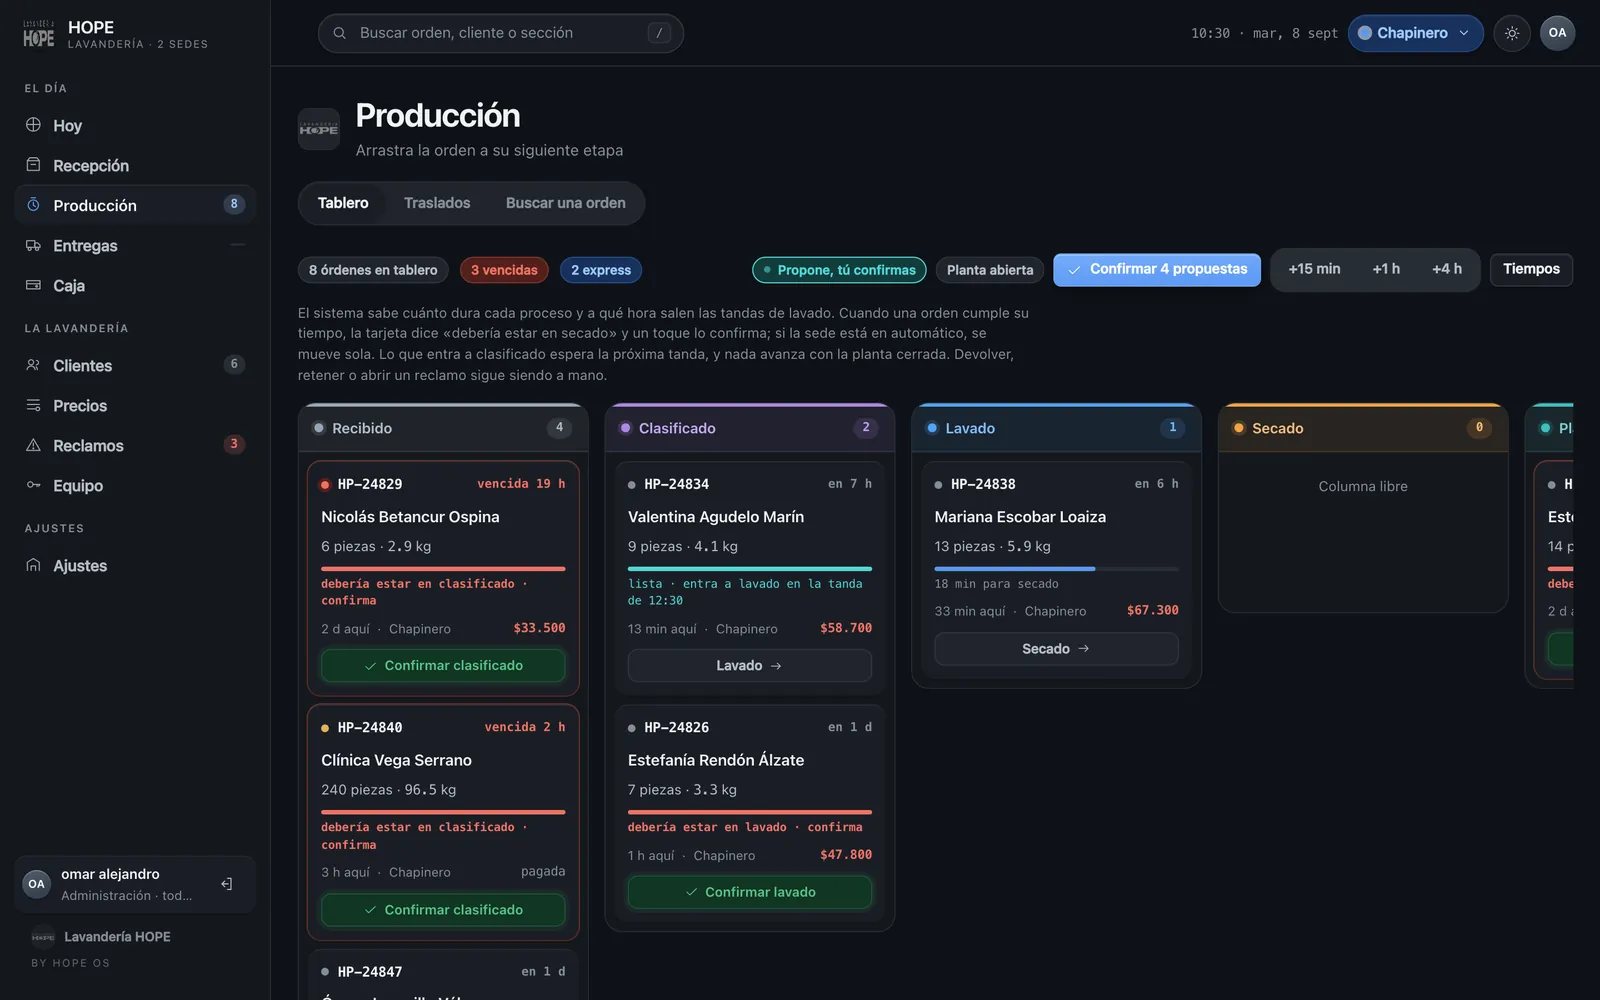
Task: Click '8 órdenes en tablero' chip
Action: 373,270
